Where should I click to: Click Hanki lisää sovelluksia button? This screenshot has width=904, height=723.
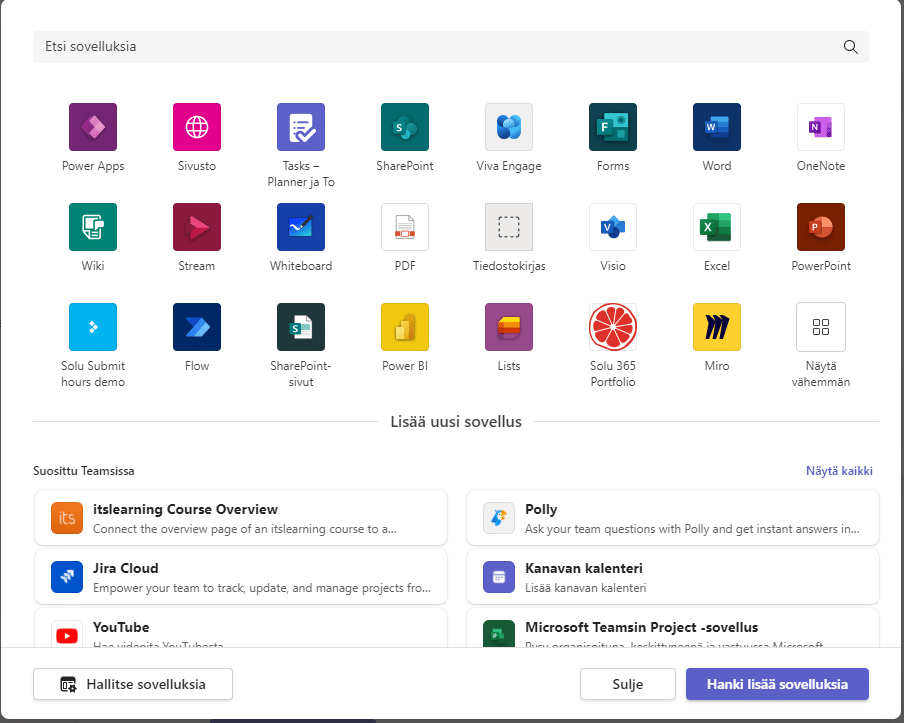coord(777,684)
